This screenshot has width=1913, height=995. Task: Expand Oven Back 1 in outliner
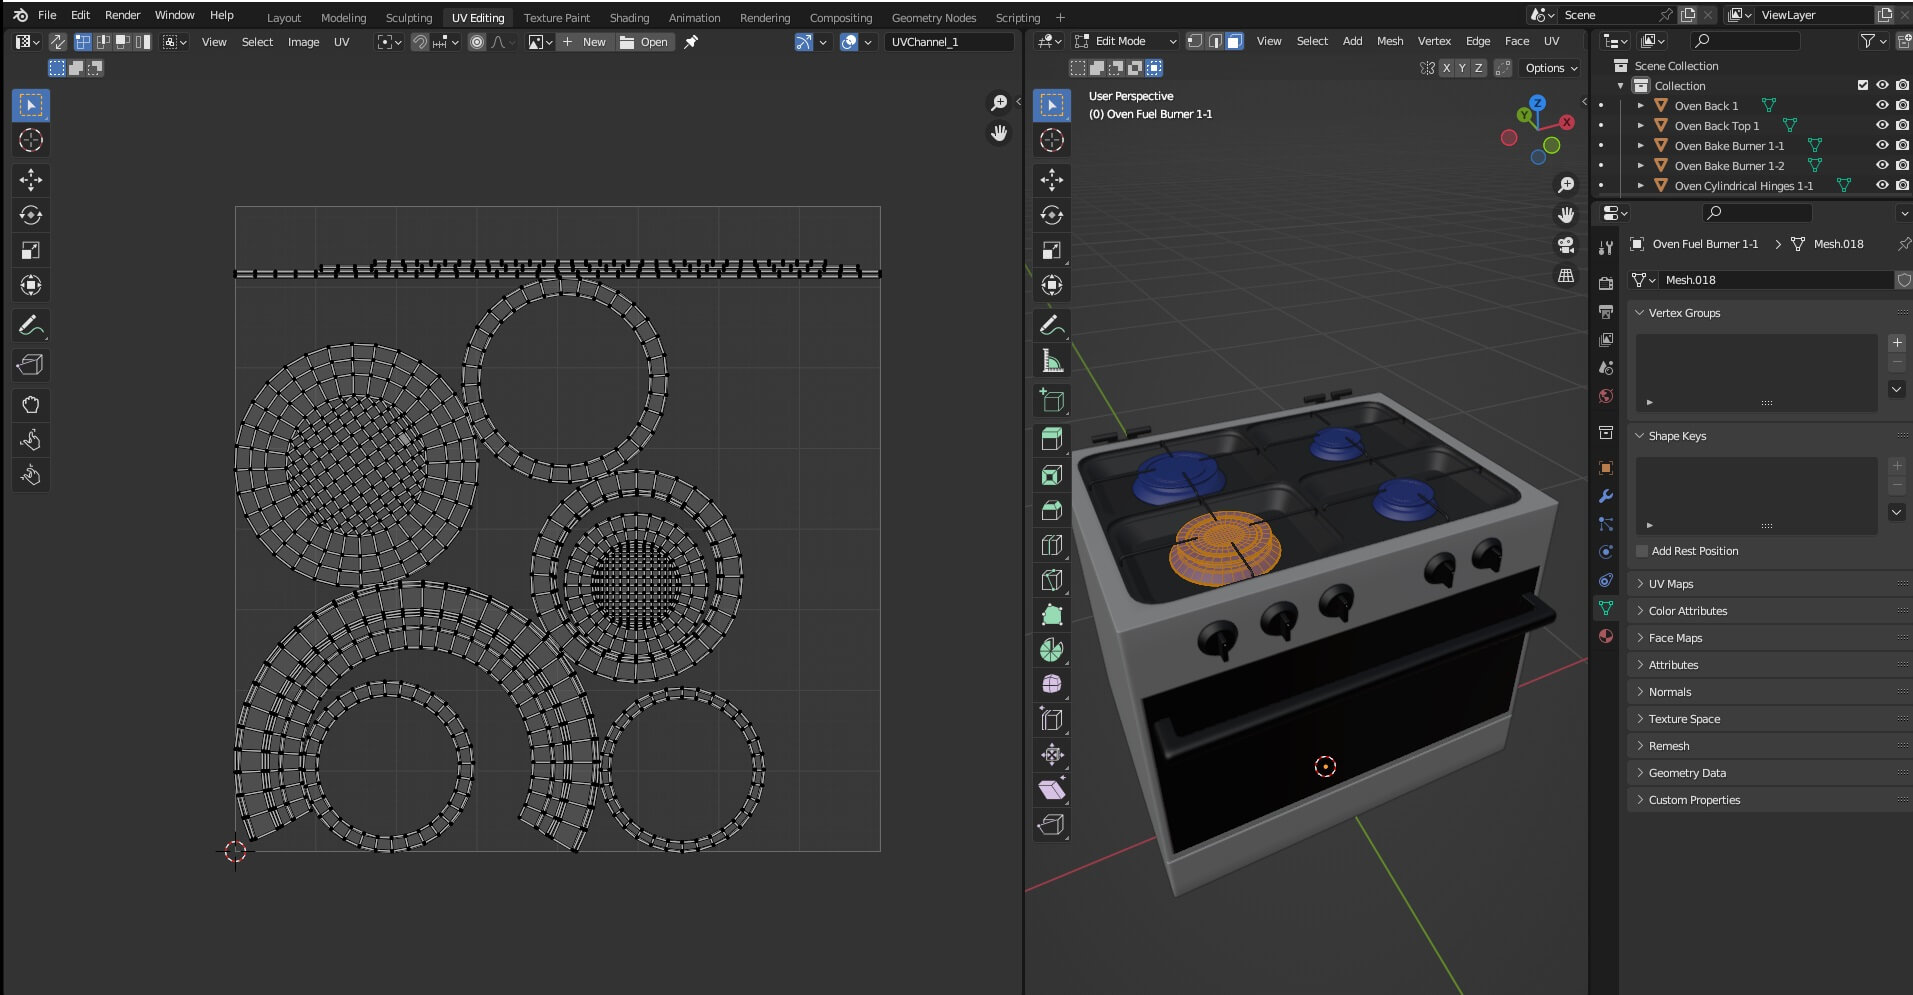click(1640, 105)
